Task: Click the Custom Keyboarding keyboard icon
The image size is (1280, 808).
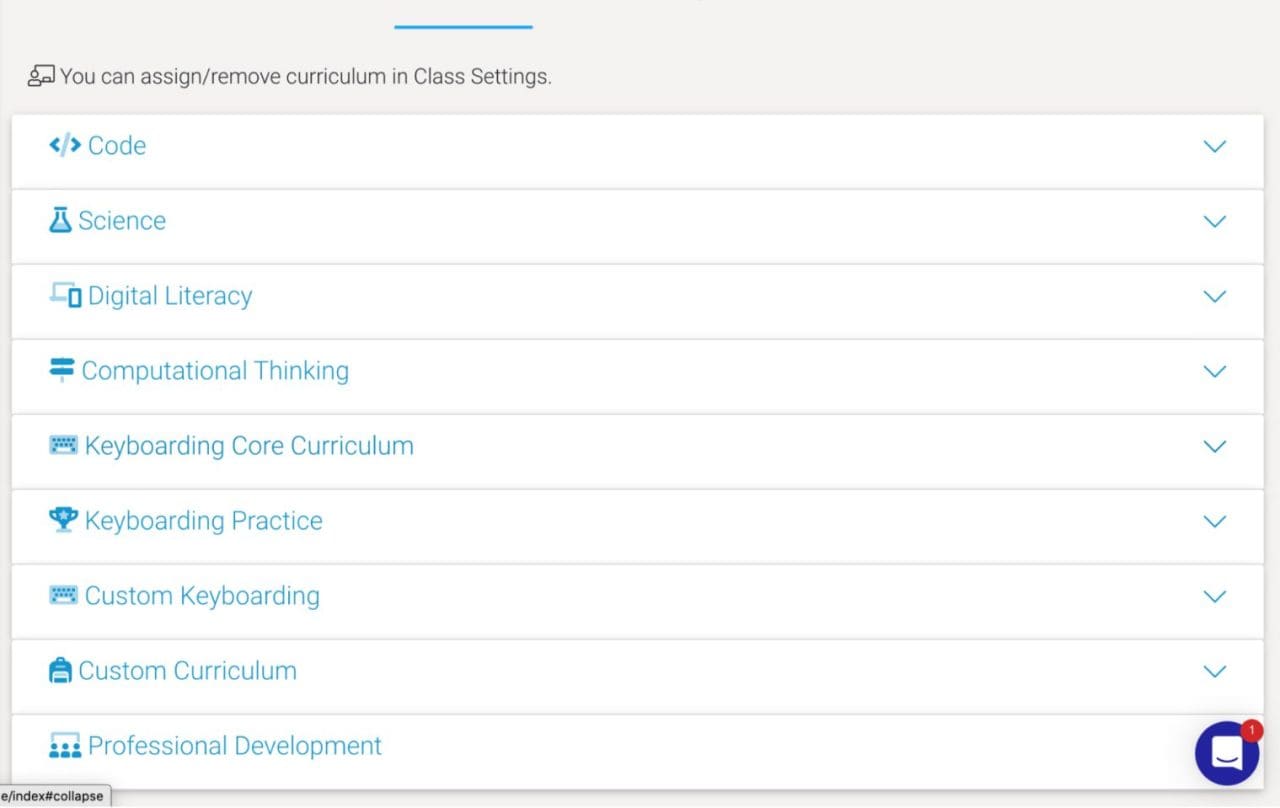Action: [63, 595]
